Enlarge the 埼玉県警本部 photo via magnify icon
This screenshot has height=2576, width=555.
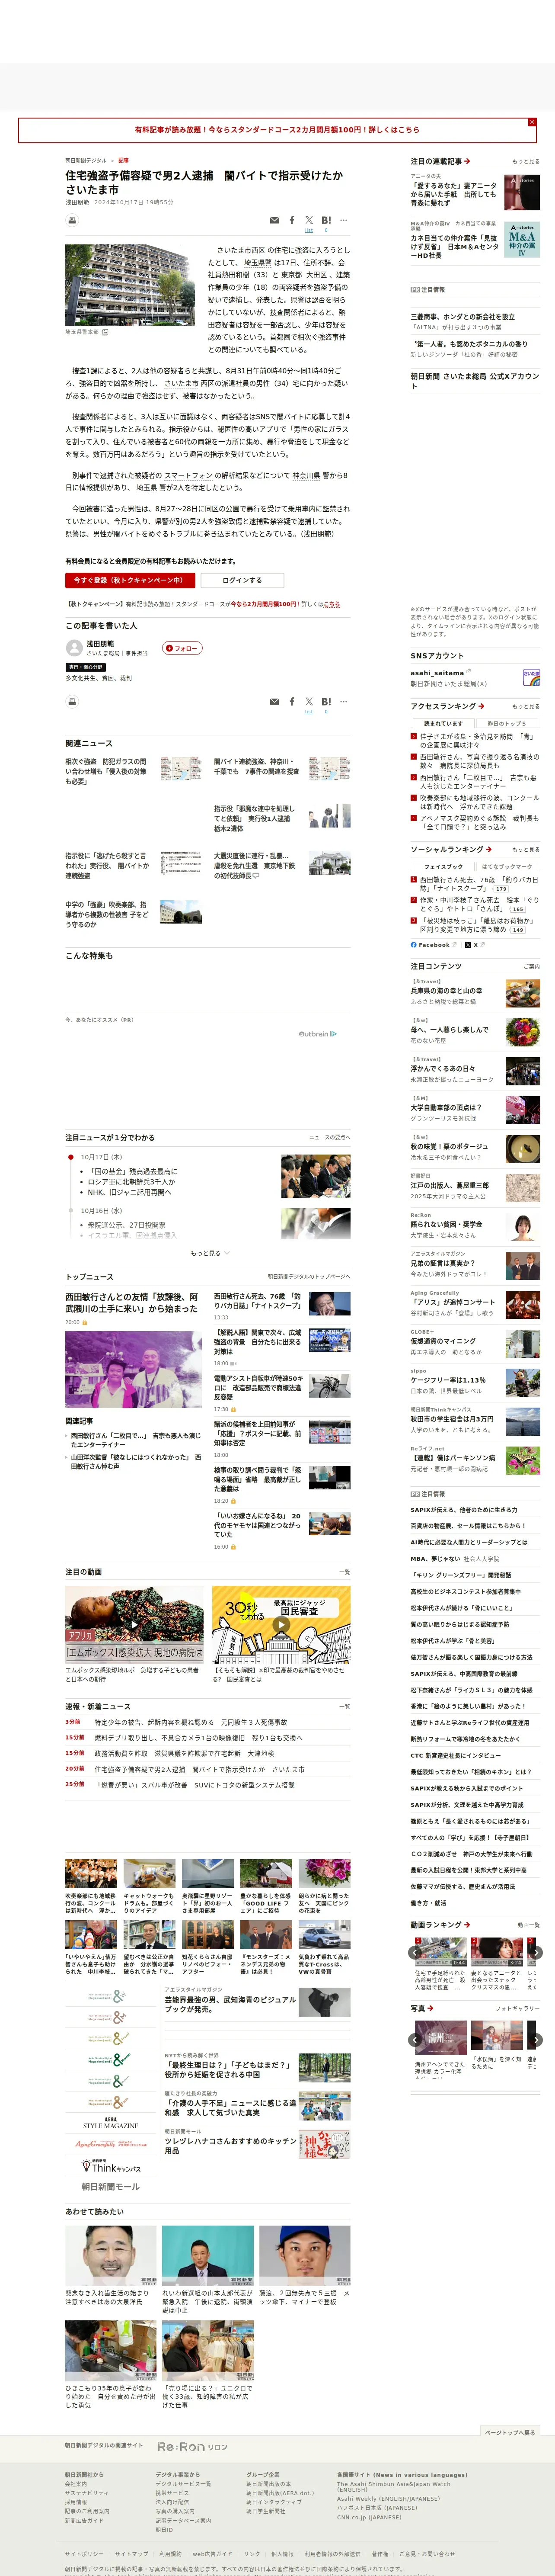(x=104, y=332)
